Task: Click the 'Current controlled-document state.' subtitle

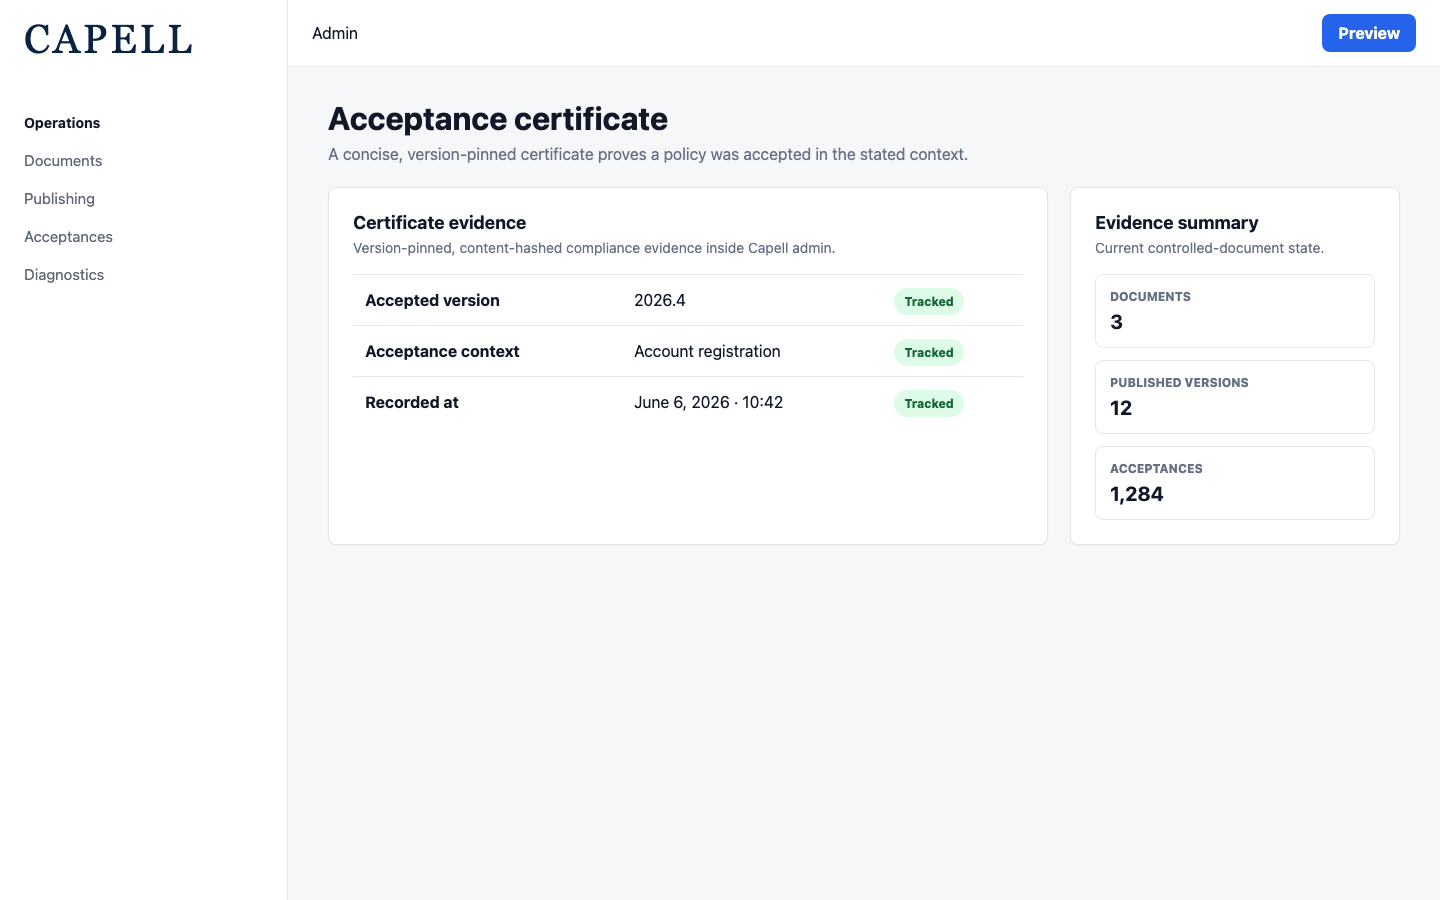Action: coord(1209,248)
